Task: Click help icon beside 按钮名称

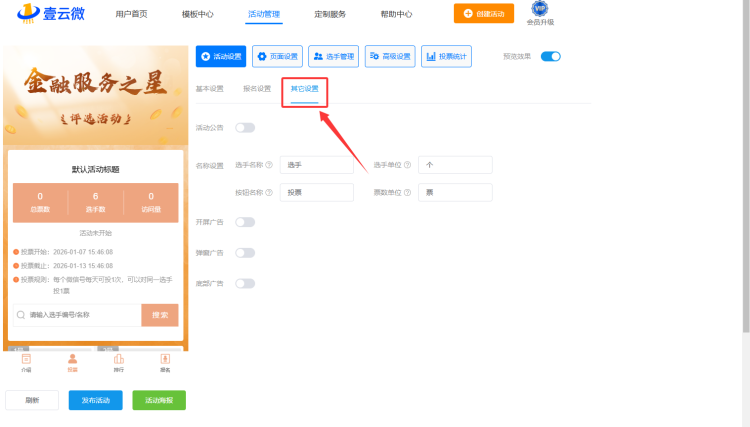Action: [269, 192]
